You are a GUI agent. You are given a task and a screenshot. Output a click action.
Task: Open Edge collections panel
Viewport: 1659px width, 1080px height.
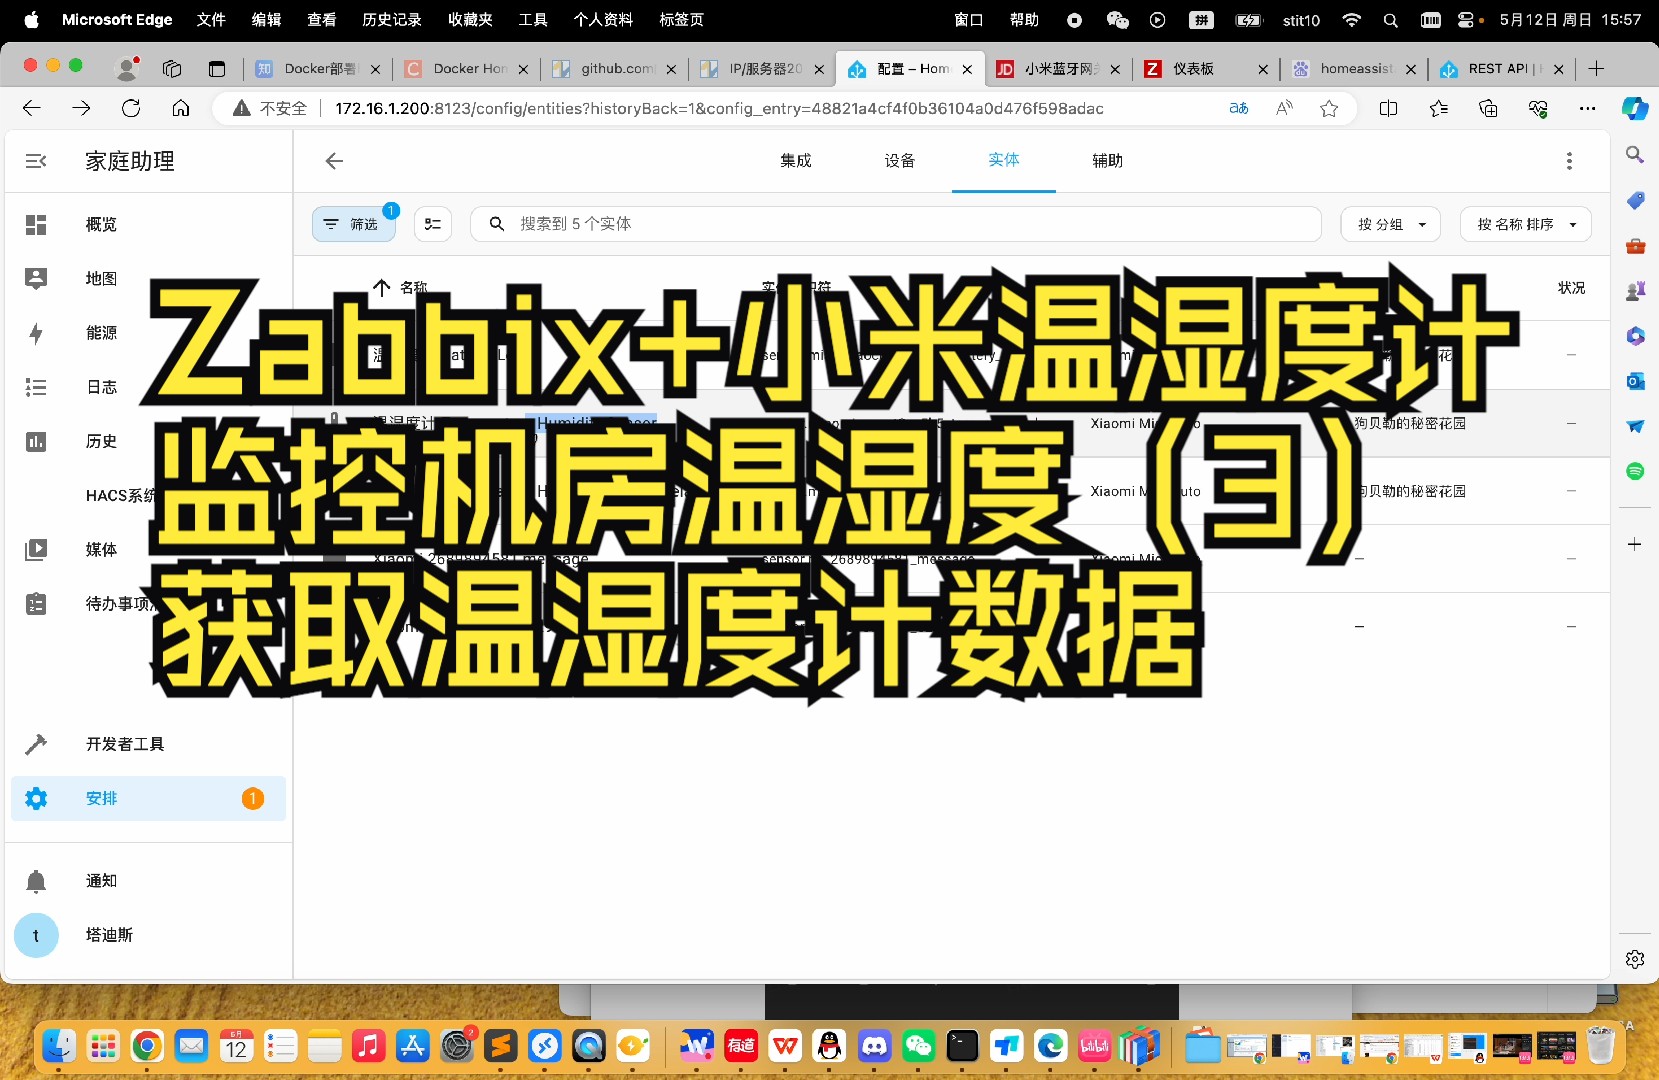1488,108
